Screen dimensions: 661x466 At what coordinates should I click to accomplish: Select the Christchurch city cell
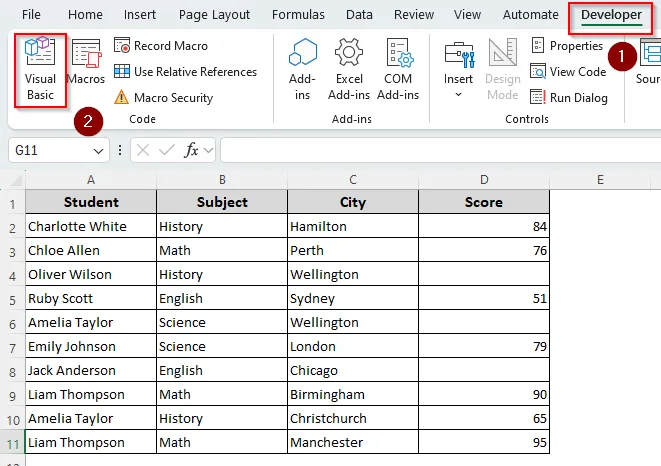point(353,418)
